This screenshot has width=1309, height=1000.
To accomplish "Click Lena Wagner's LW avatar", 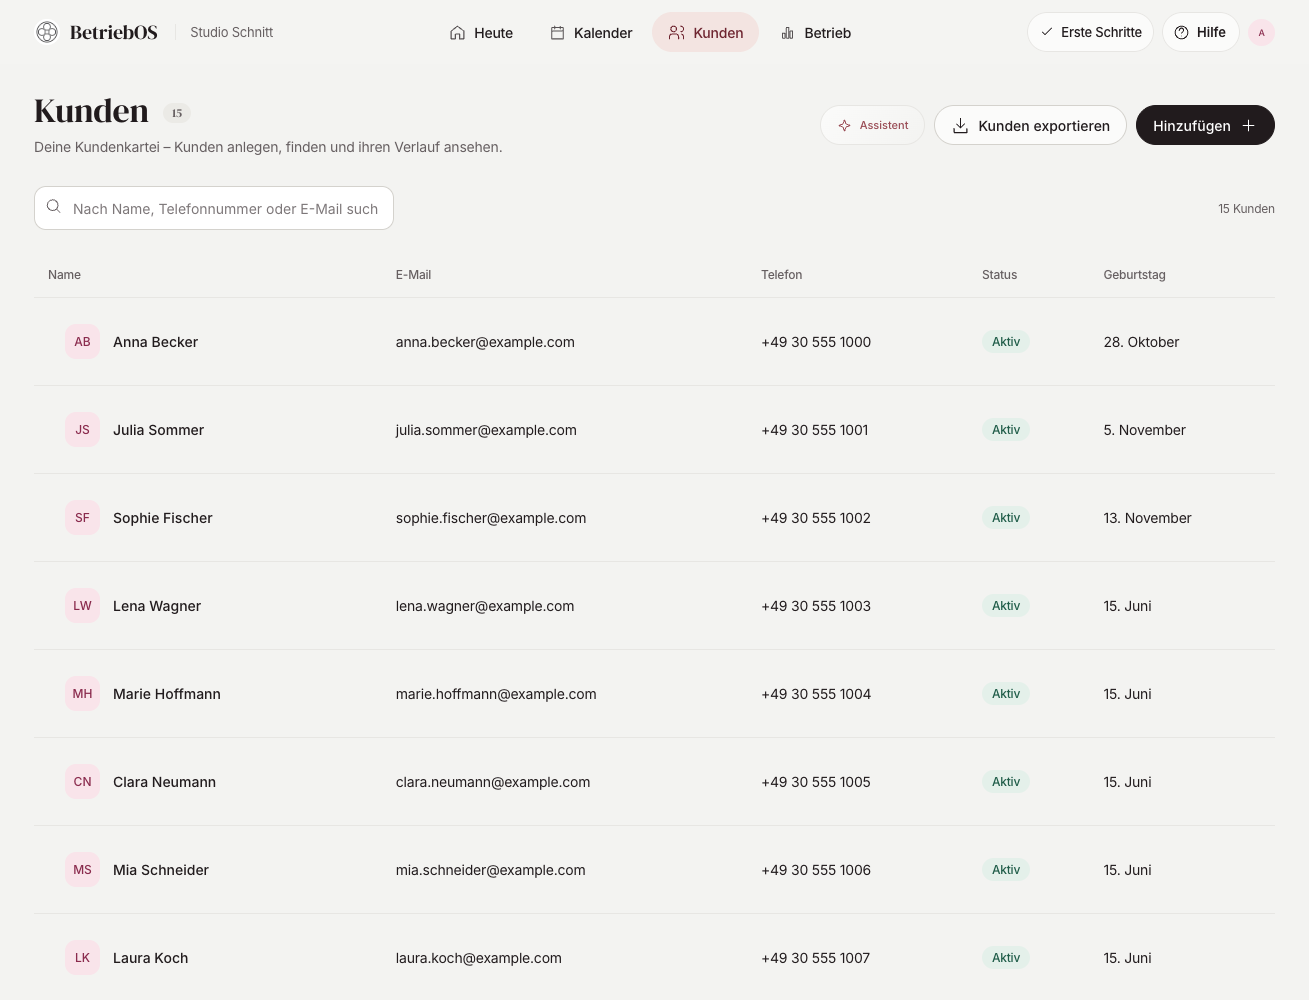I will 82,606.
